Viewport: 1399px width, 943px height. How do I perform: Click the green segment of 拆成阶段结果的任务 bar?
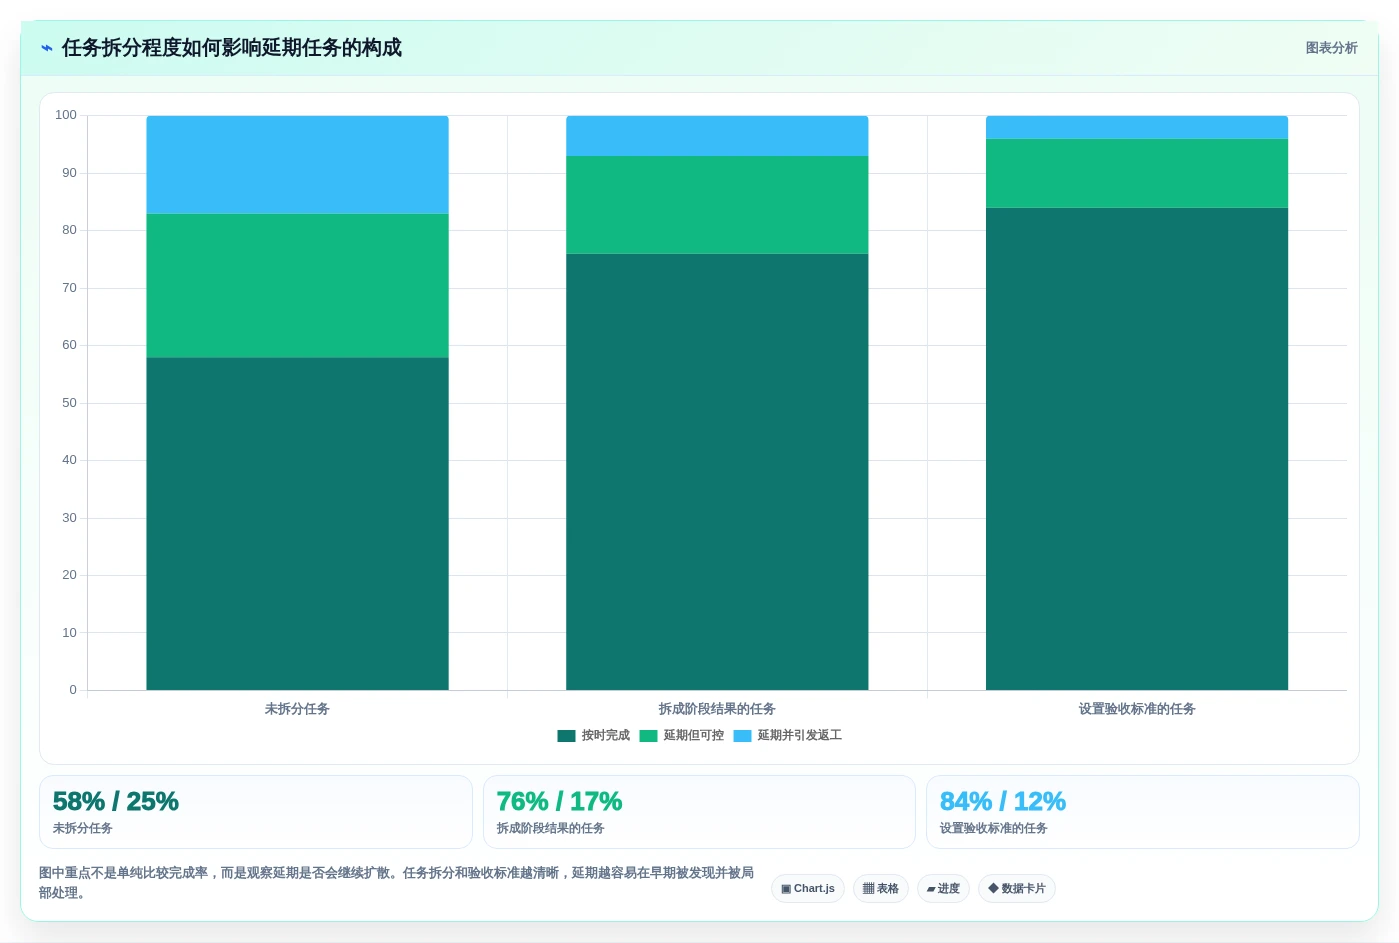[717, 205]
